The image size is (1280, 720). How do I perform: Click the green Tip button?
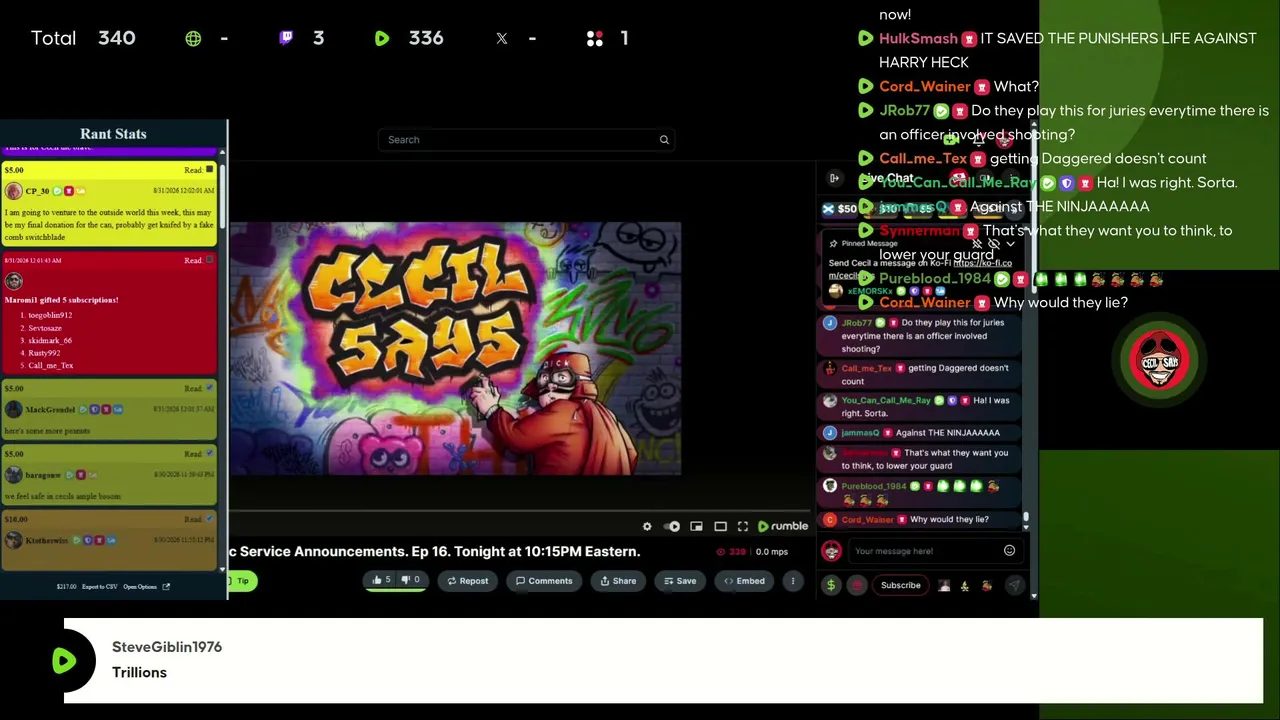pyautogui.click(x=242, y=581)
